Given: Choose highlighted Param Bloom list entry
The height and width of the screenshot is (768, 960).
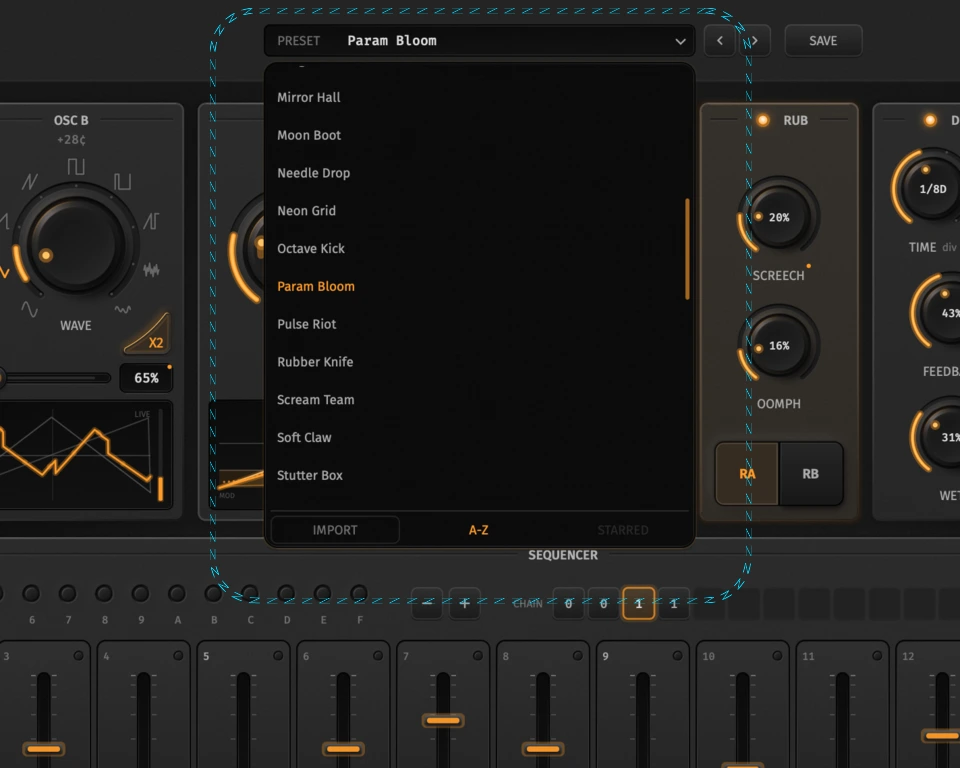Looking at the screenshot, I should pos(478,286).
